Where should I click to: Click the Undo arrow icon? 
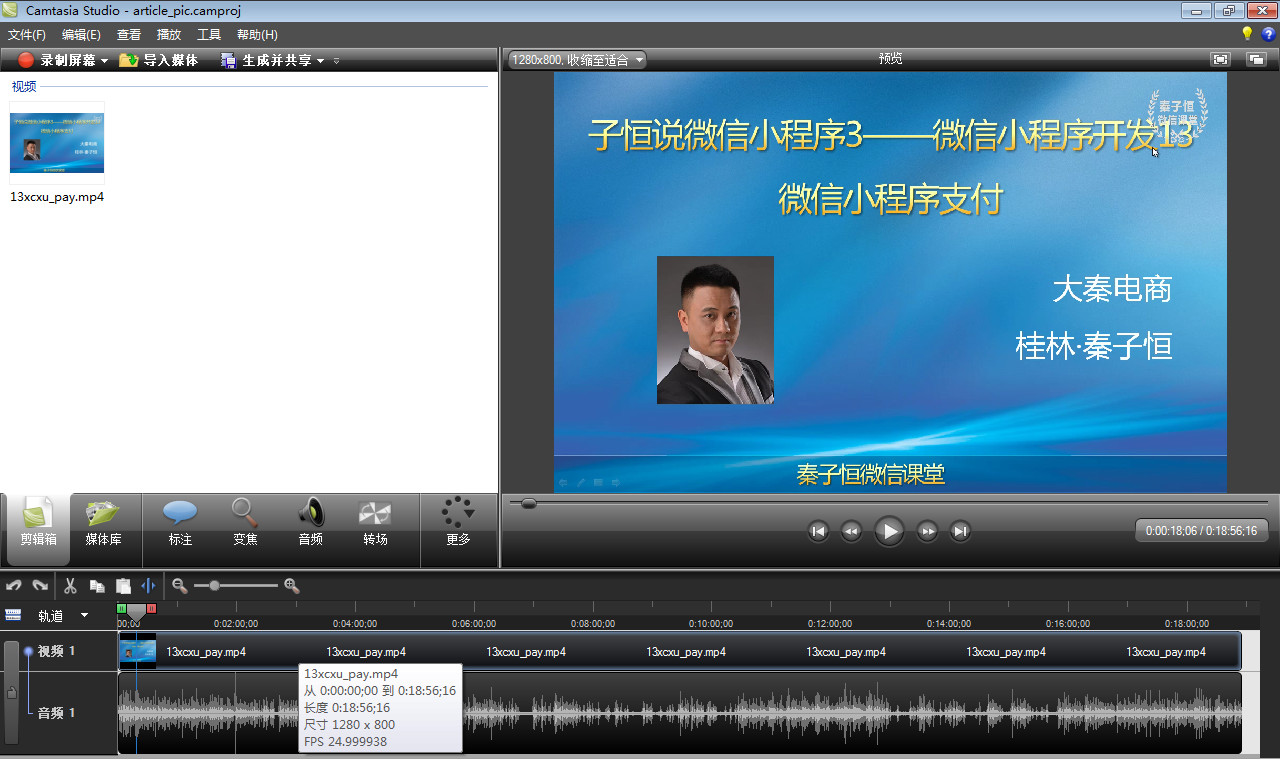tap(14, 586)
